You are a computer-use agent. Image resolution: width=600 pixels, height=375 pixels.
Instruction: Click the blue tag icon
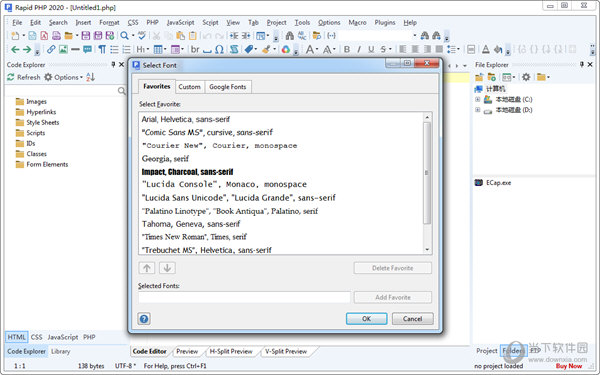click(249, 49)
